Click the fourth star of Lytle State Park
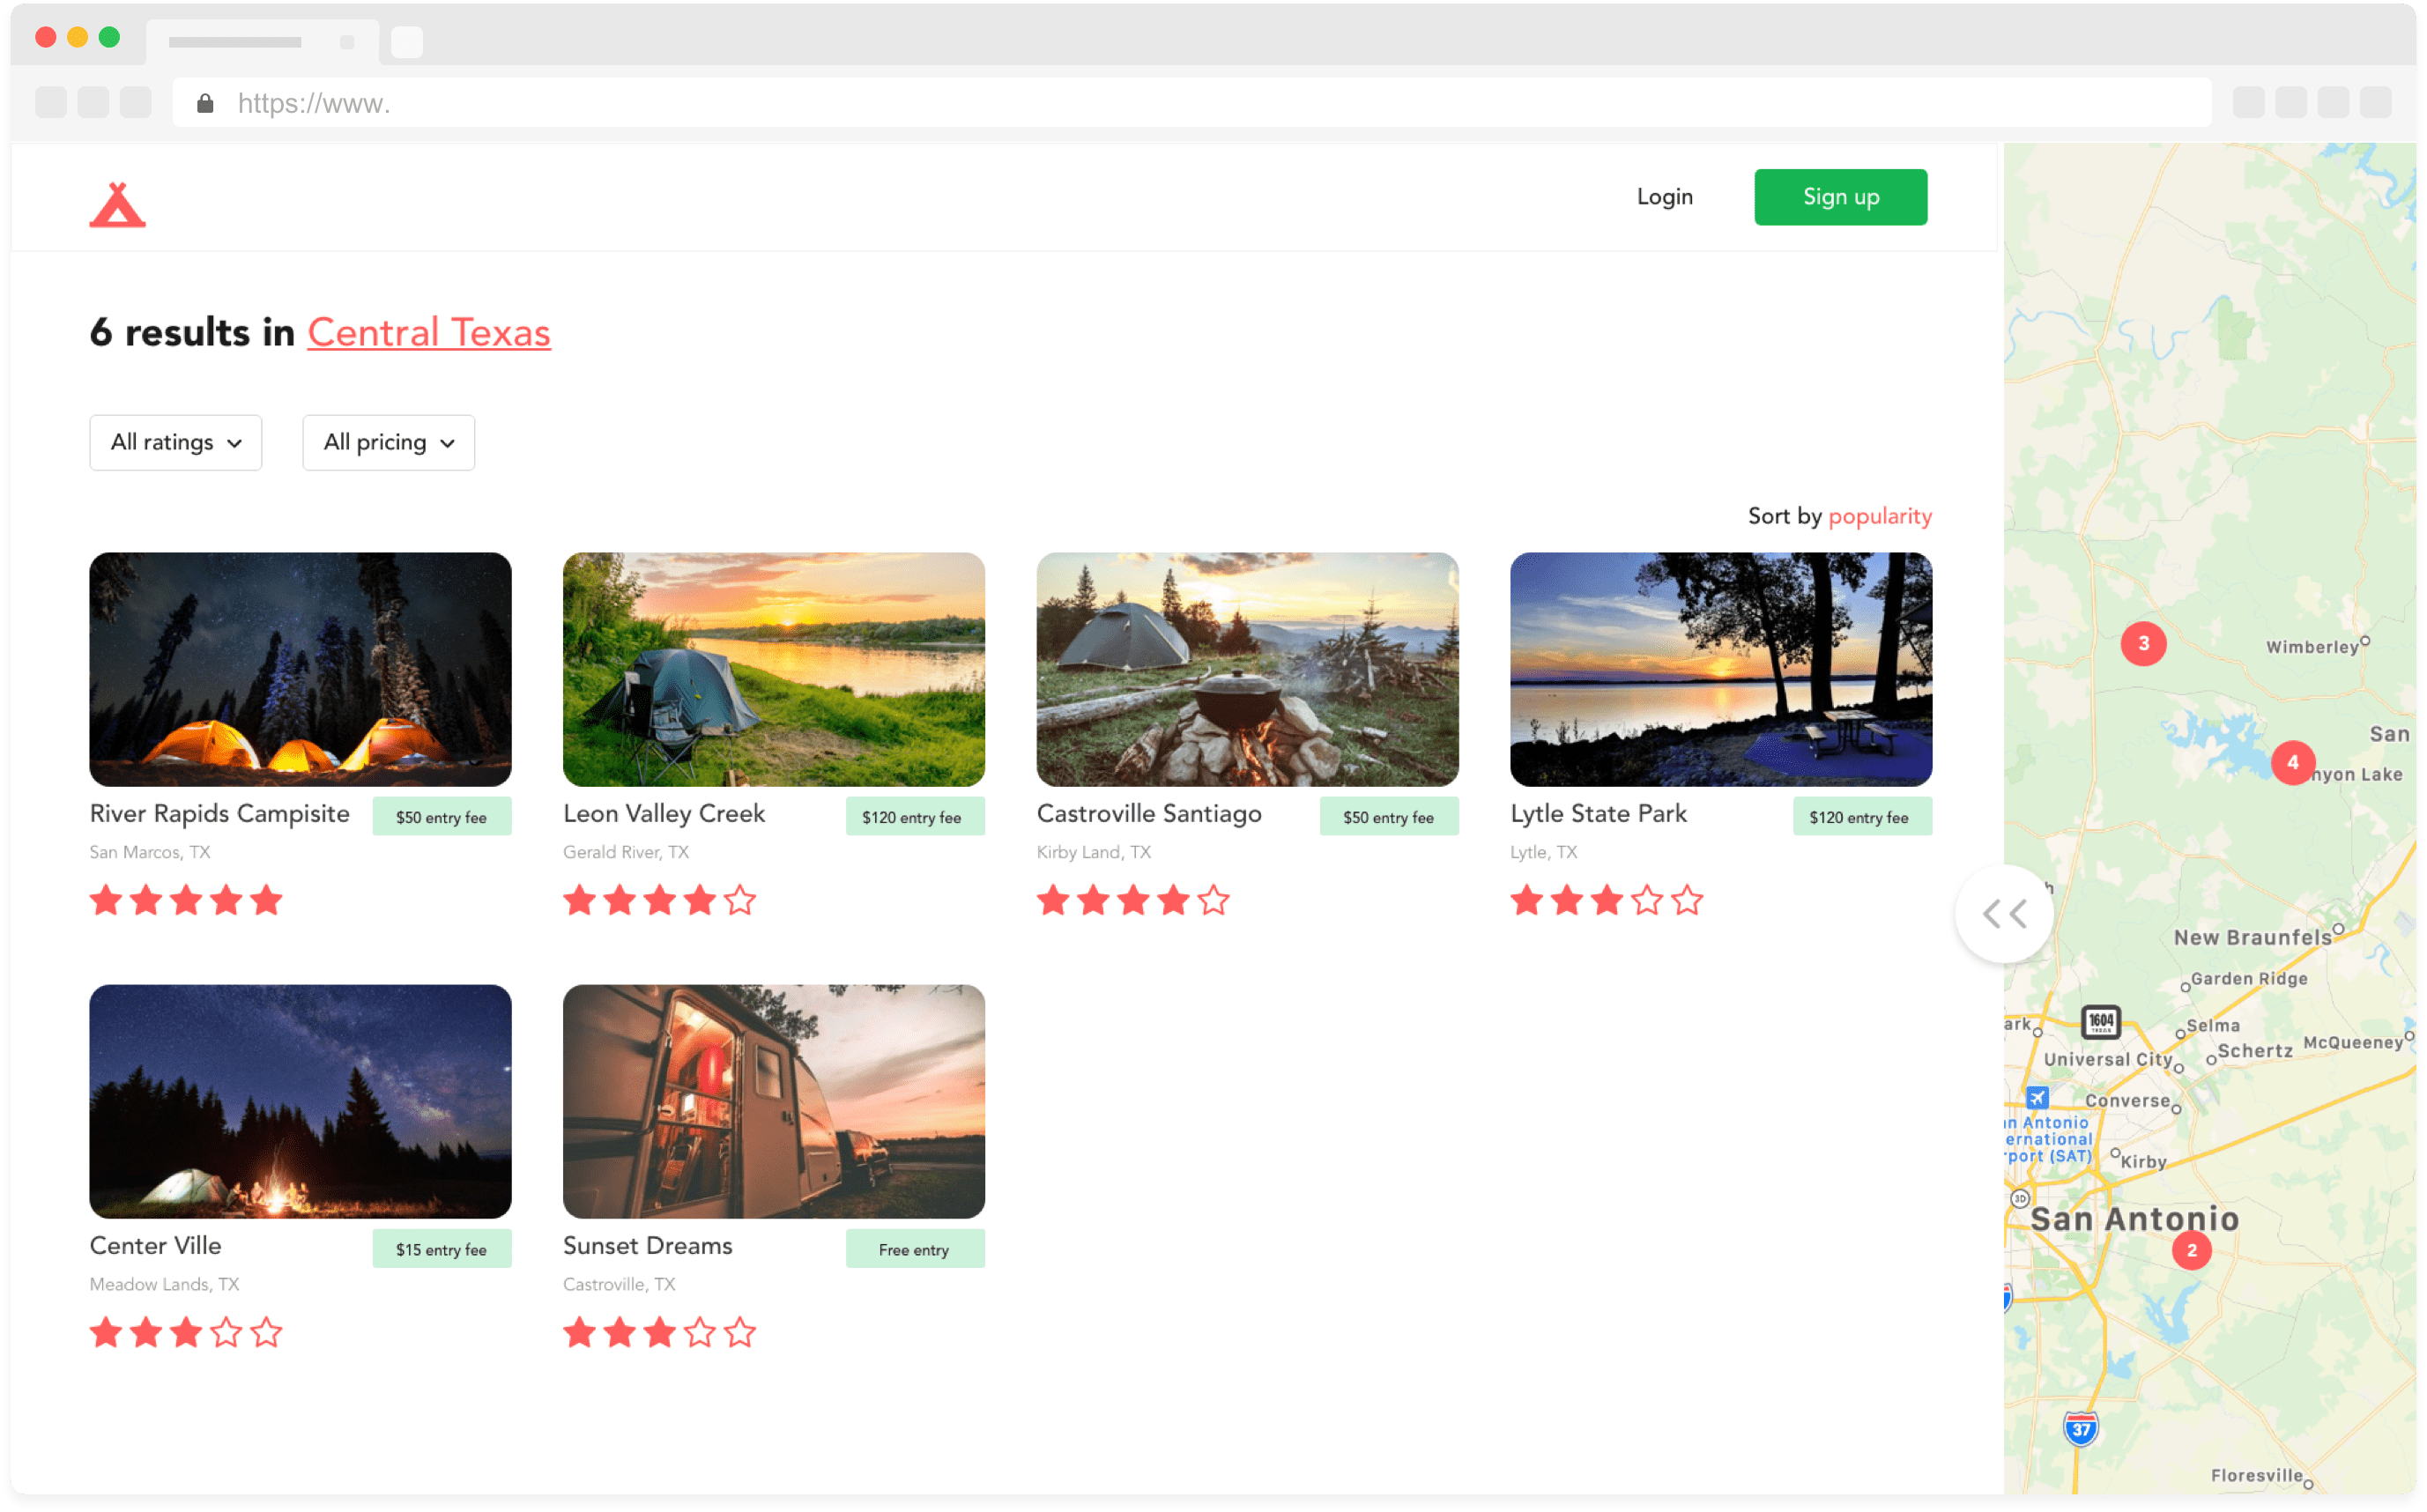Viewport: 2427px width, 1512px height. (1647, 900)
